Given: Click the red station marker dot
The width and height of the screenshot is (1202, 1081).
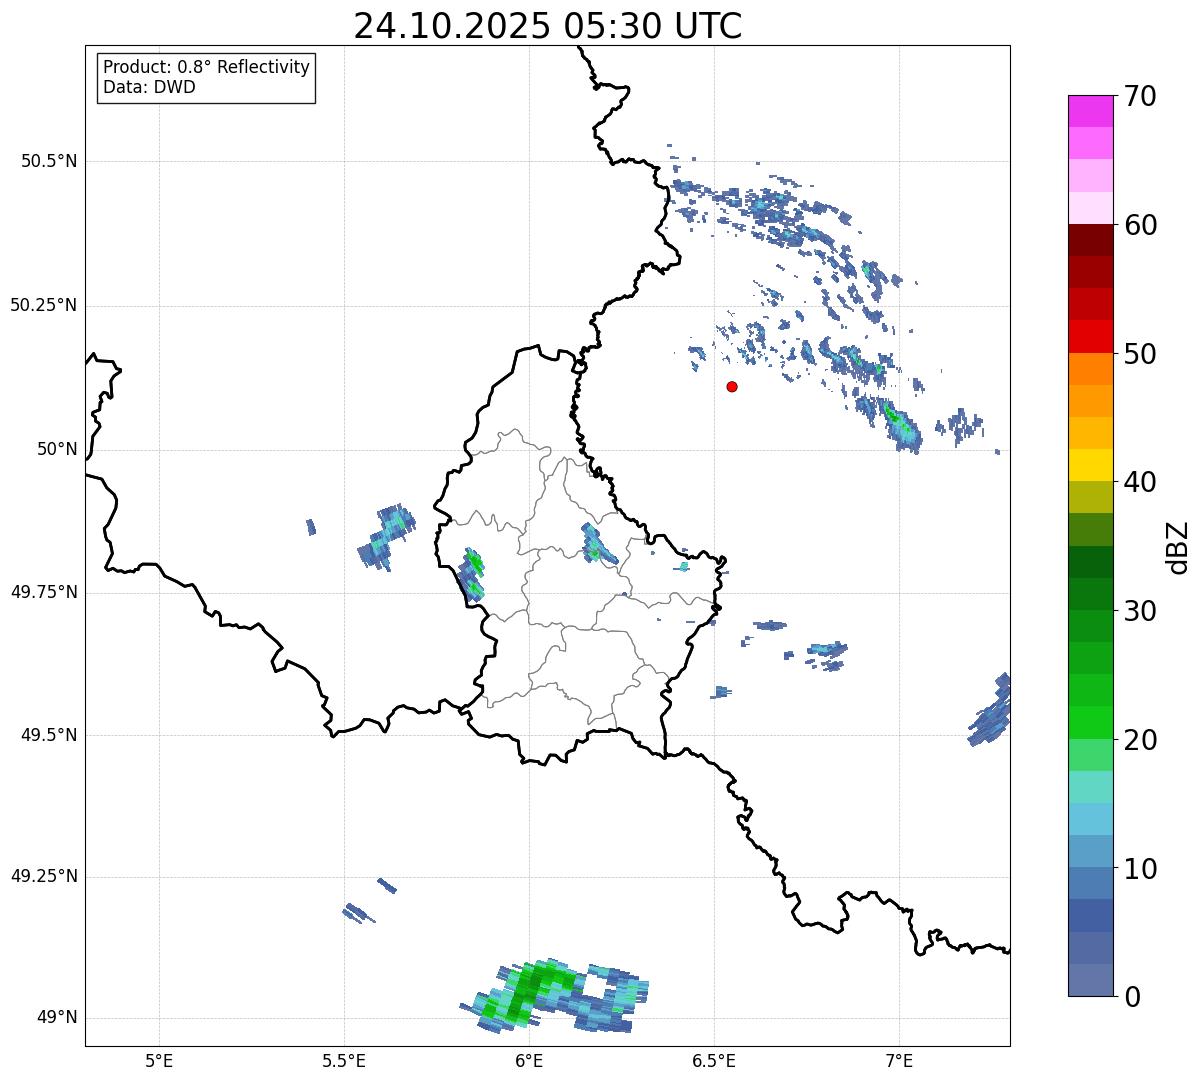Looking at the screenshot, I should point(732,386).
